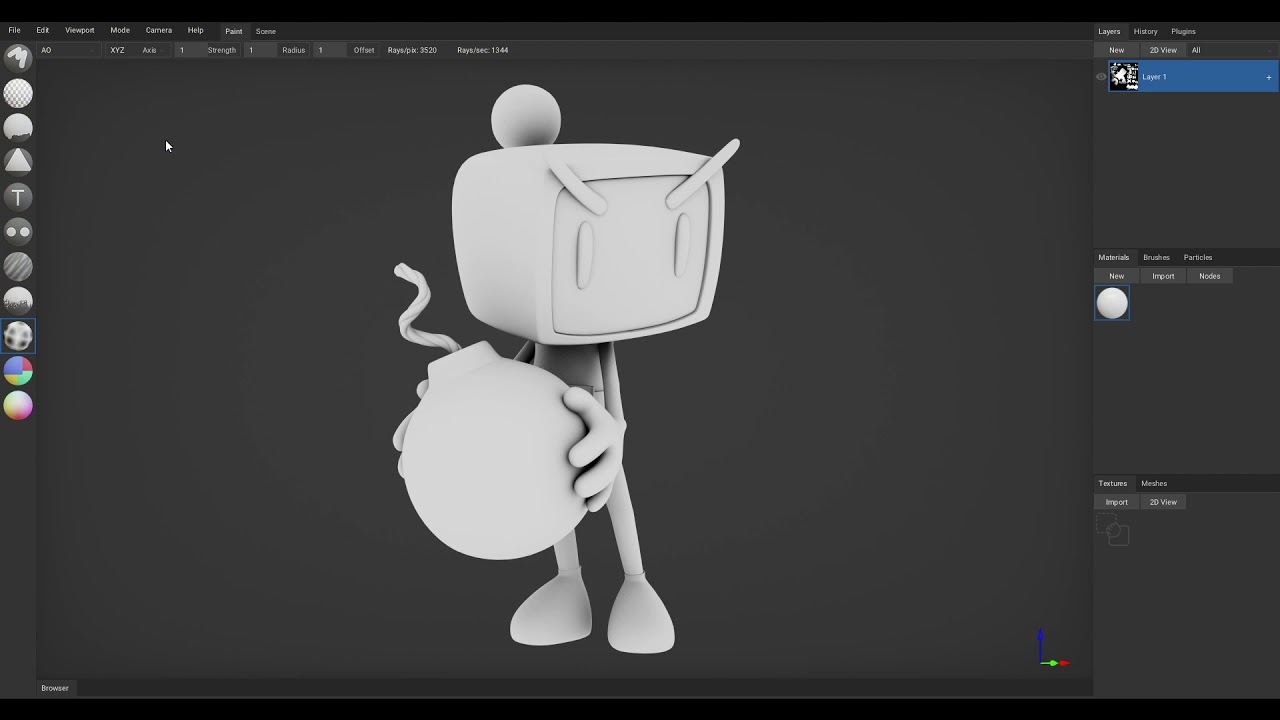Pick the Fill tool icon
This screenshot has width=1280, height=720.
point(18,127)
